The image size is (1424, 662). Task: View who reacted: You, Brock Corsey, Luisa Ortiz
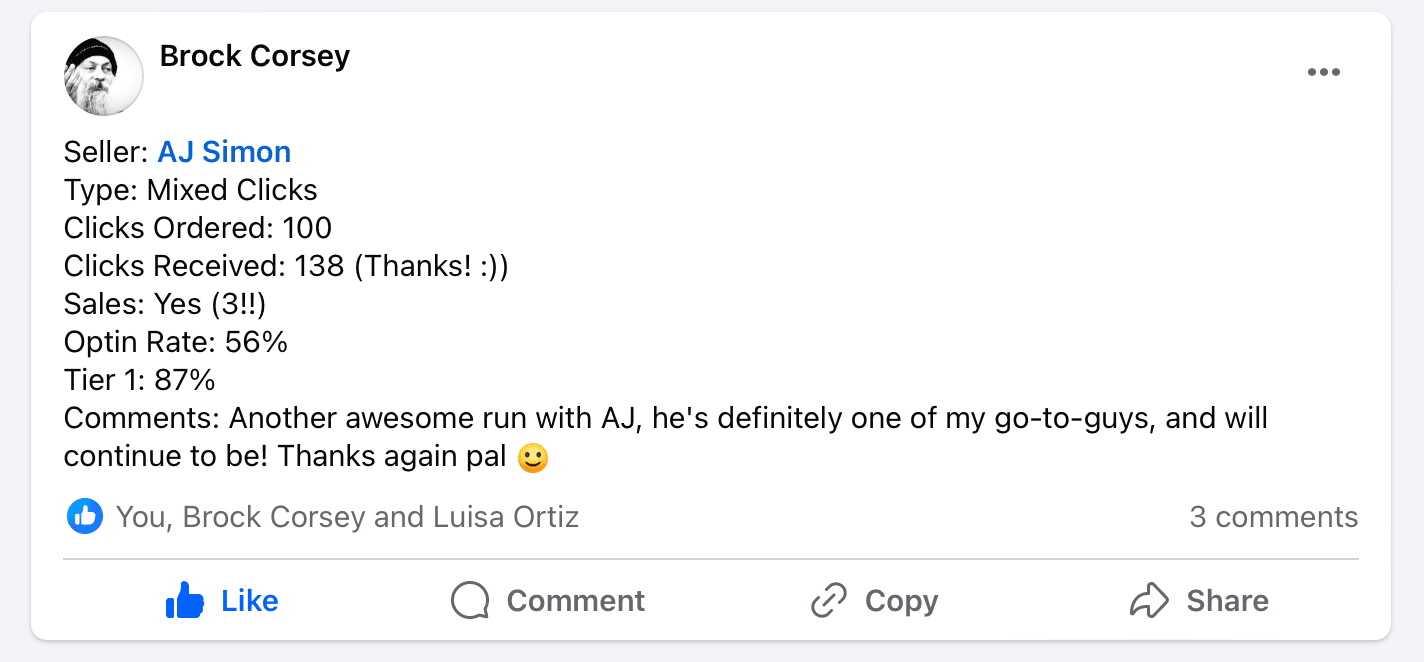[347, 517]
